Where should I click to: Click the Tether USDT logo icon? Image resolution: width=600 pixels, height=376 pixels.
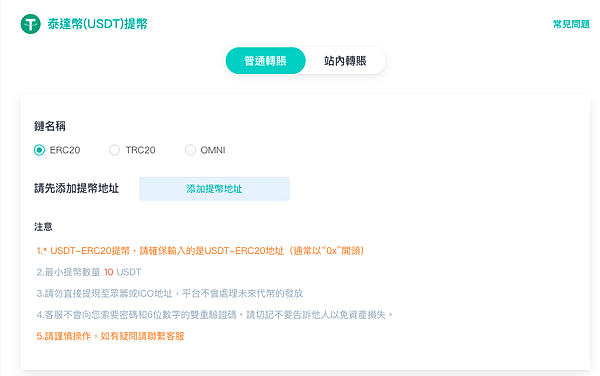[x=31, y=24]
